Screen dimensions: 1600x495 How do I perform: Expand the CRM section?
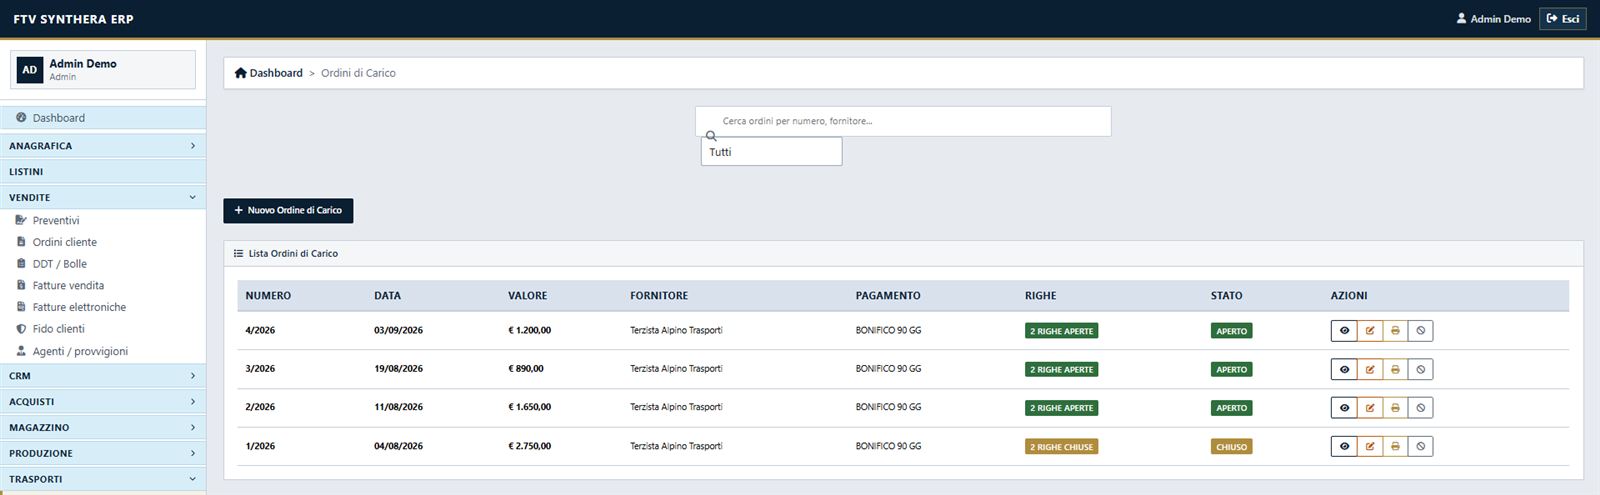(103, 376)
